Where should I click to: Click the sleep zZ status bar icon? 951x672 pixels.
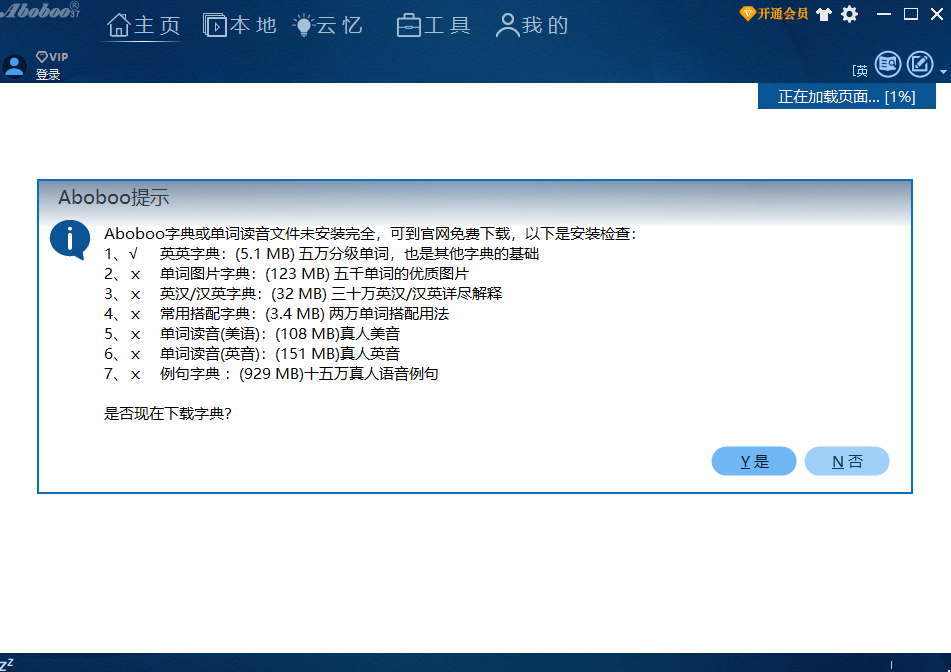(7, 664)
